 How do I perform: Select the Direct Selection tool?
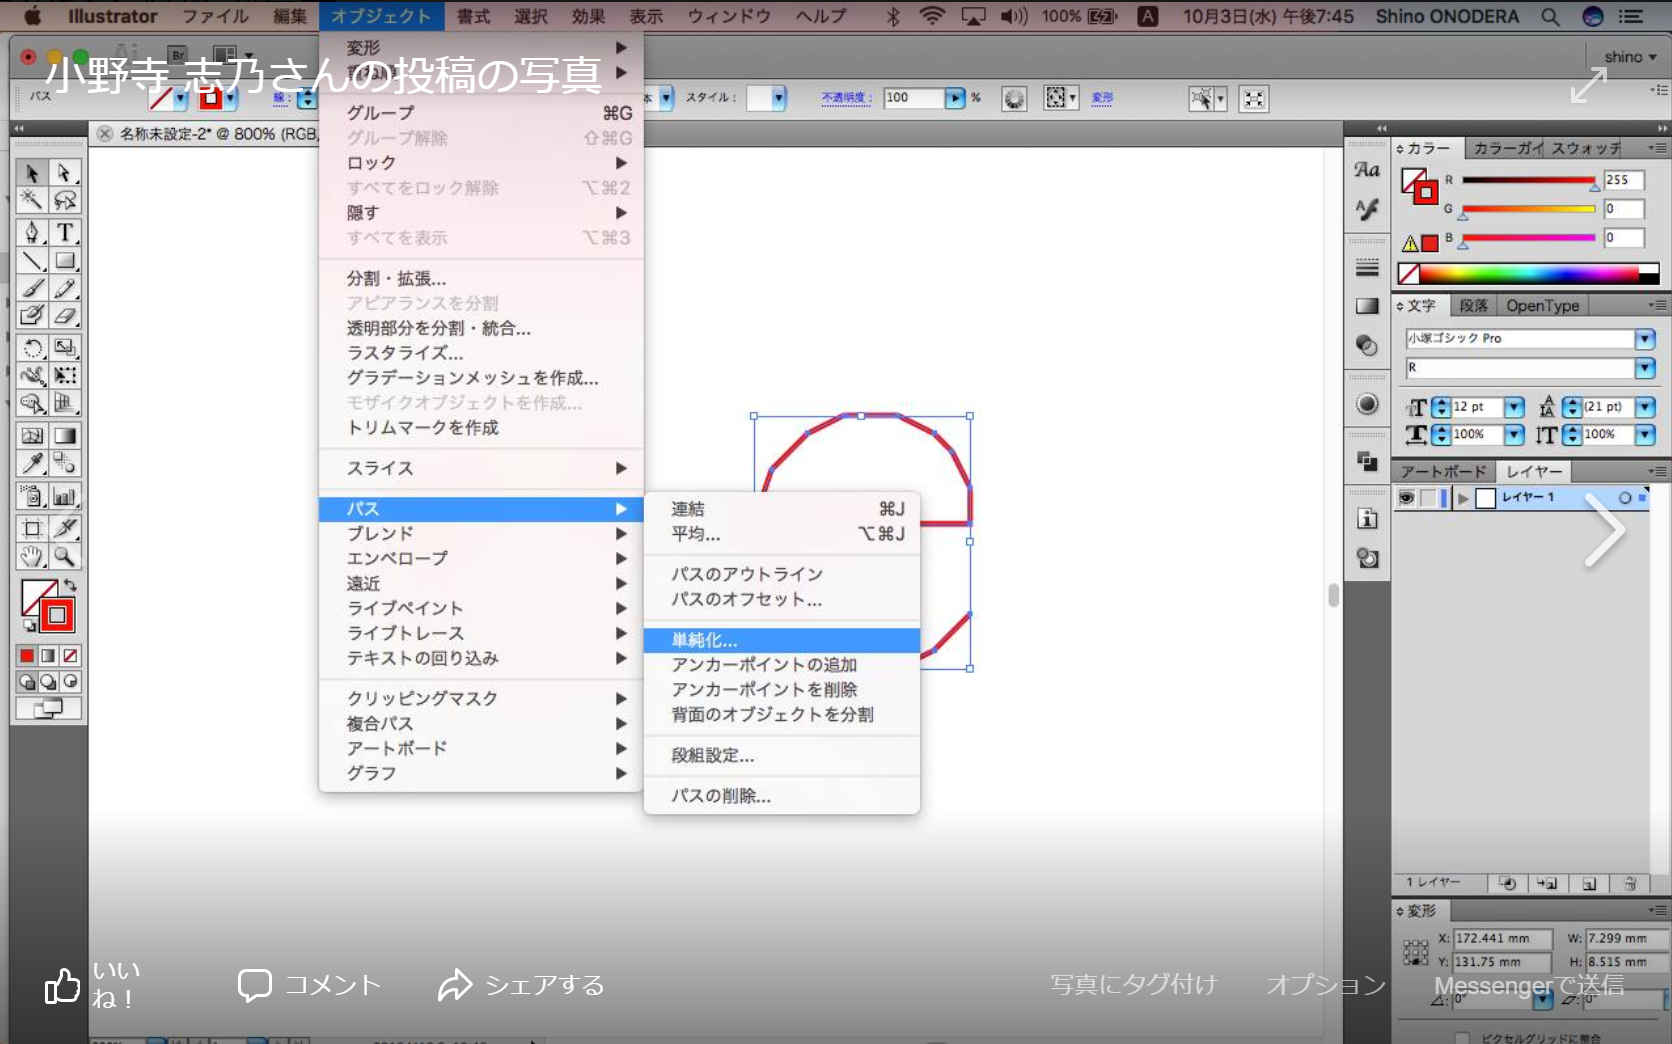tap(65, 173)
